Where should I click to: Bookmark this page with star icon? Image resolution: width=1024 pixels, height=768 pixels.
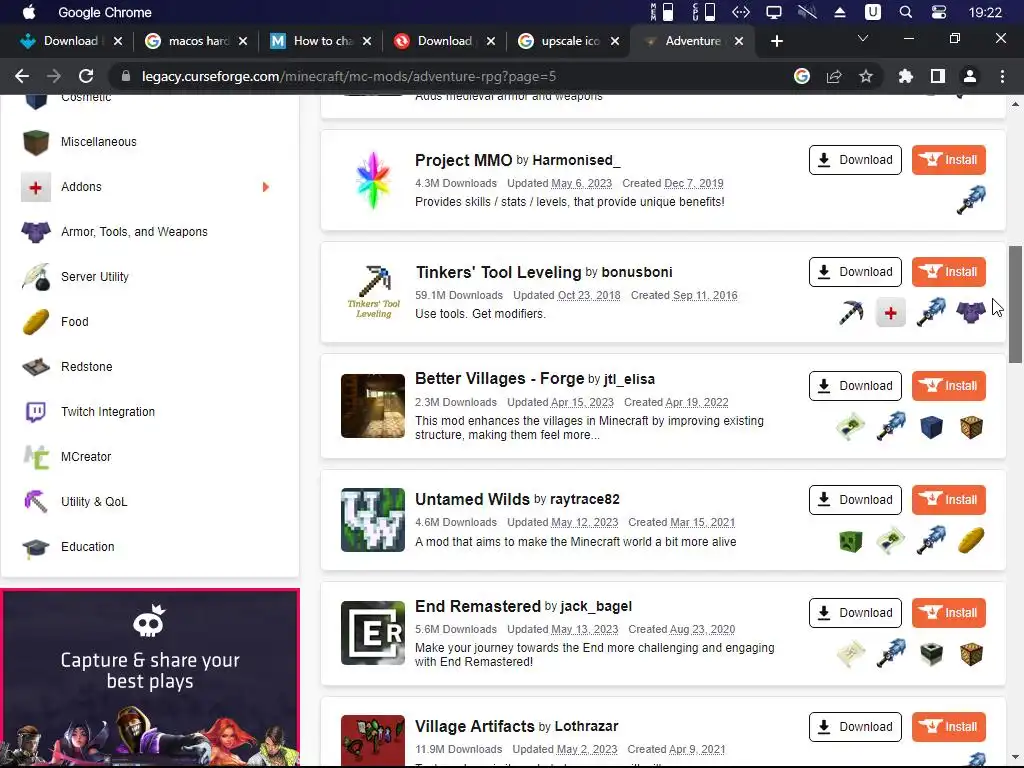[x=866, y=76]
